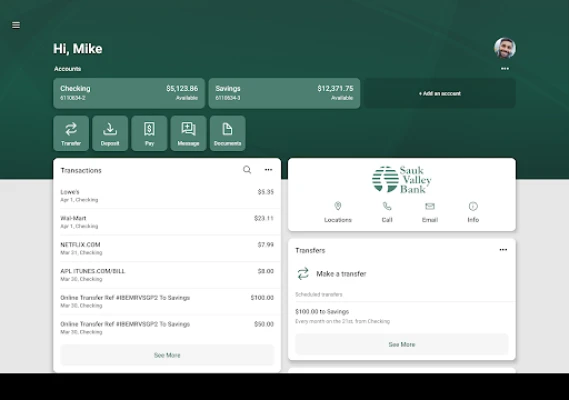Expand the Transfers card options menu
569x400 pixels.
pyautogui.click(x=503, y=250)
